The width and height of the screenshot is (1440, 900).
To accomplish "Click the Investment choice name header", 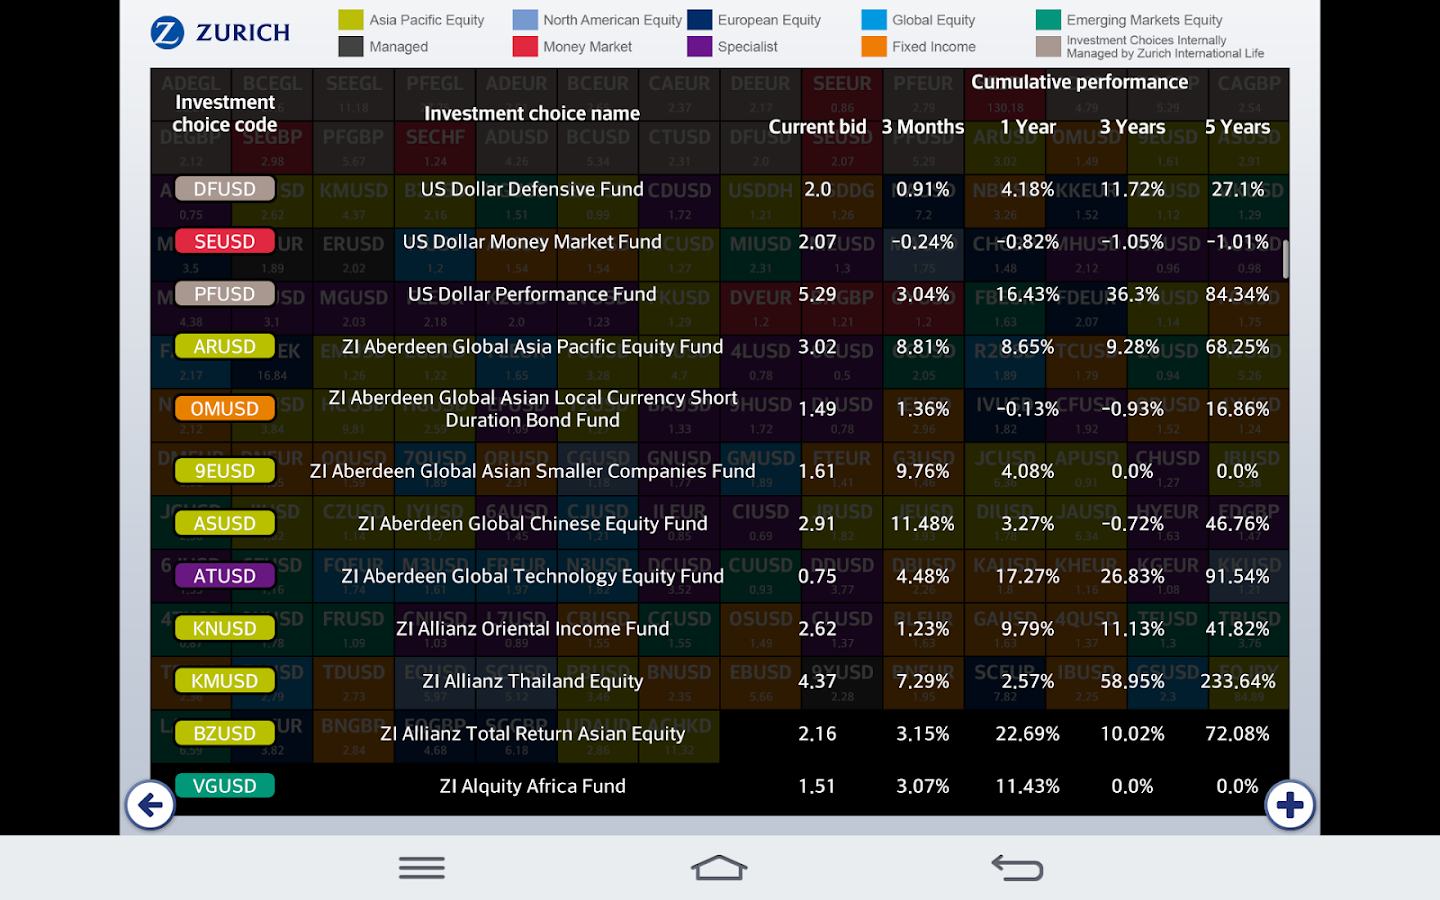I will click(532, 114).
